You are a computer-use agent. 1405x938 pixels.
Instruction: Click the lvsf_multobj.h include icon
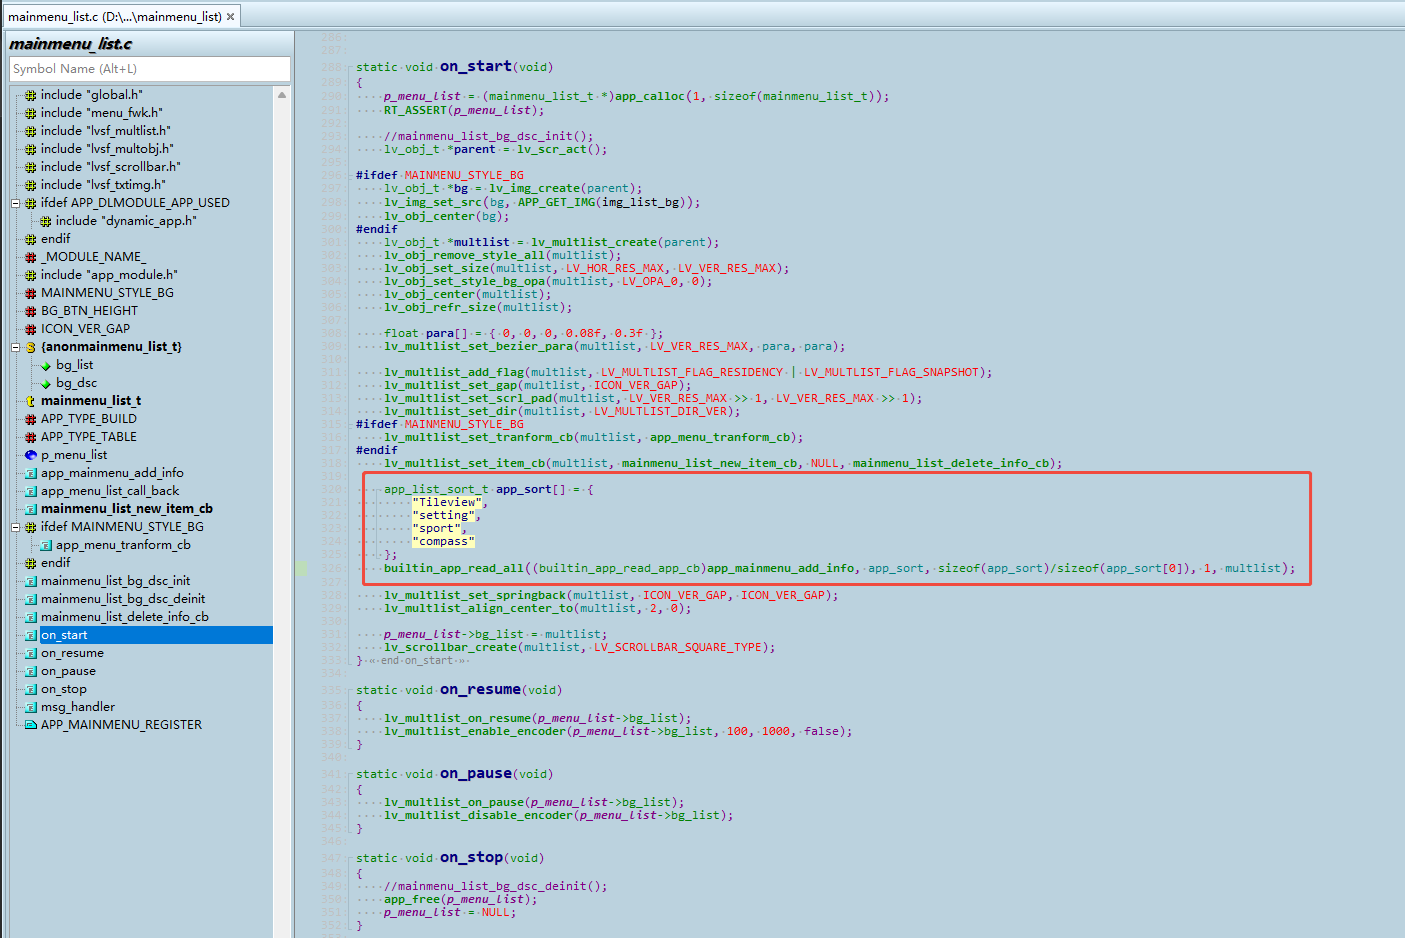[x=31, y=149]
